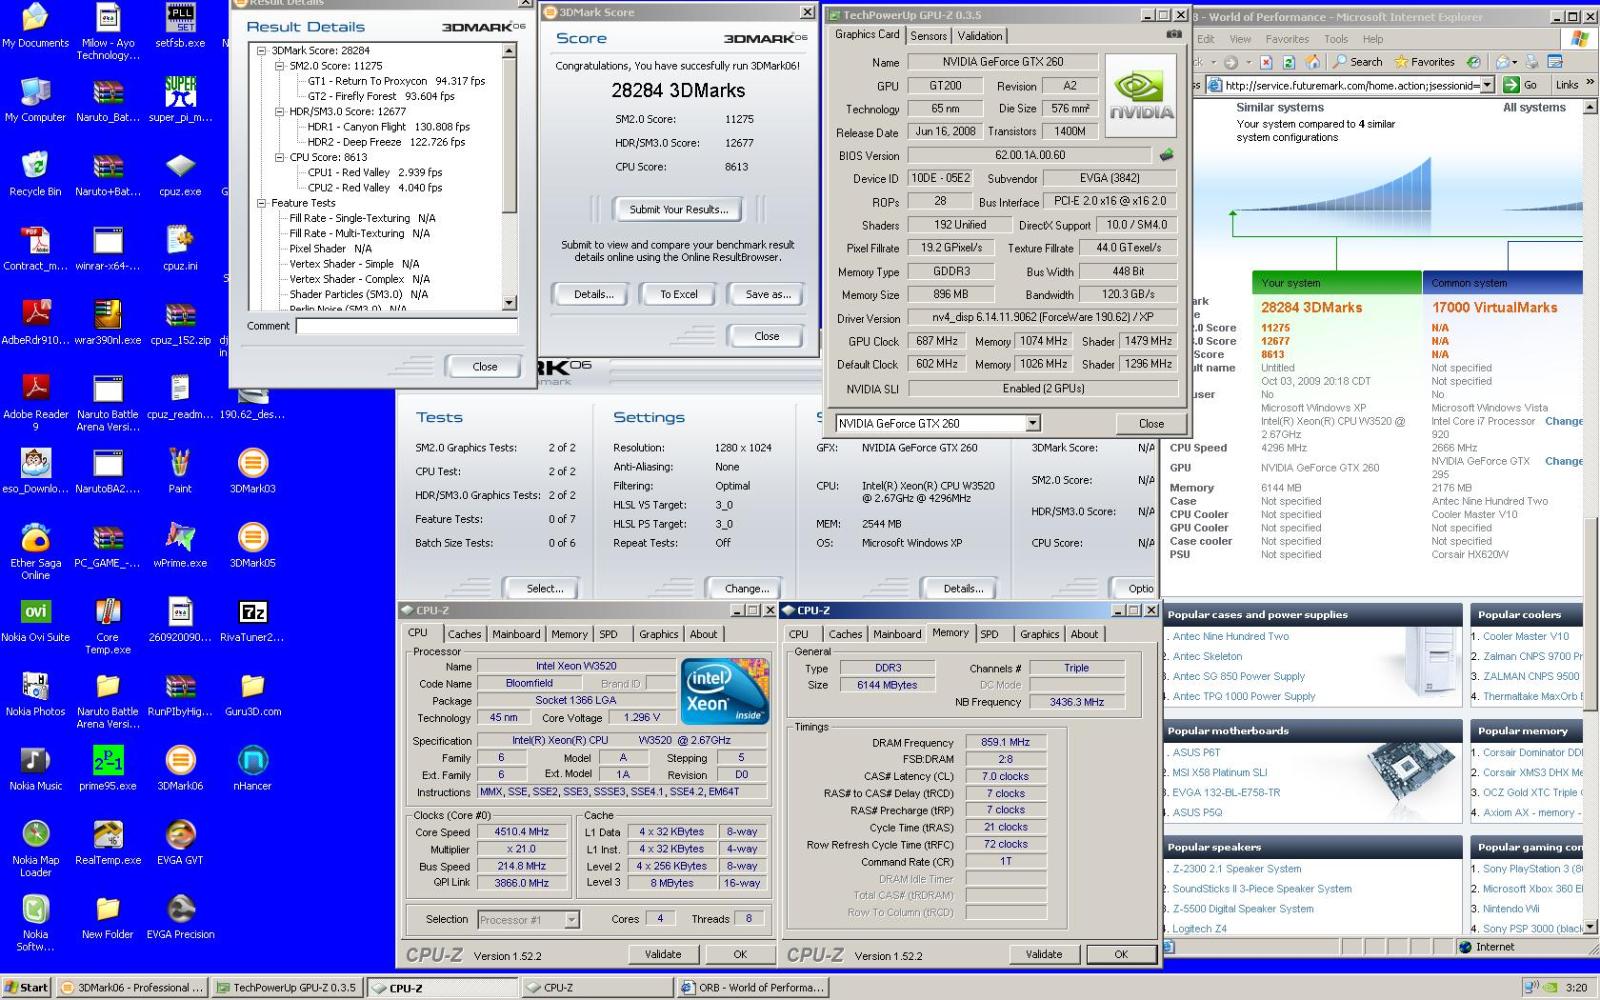
Task: Click Close button in GPU-Z window
Action: (1151, 423)
